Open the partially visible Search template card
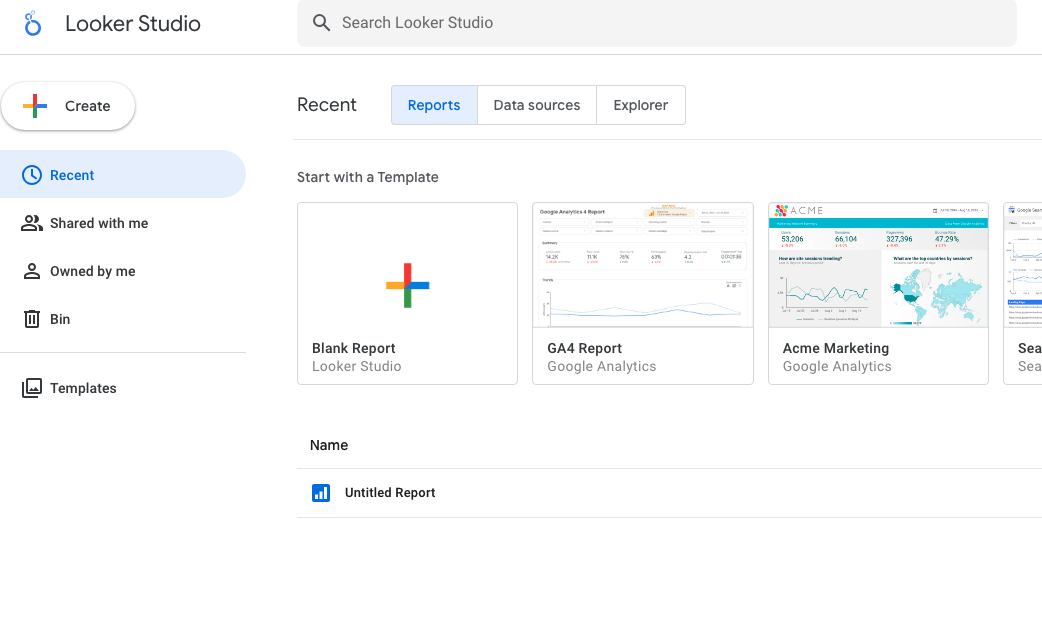Screen dimensions: 1042x642 [1023, 293]
